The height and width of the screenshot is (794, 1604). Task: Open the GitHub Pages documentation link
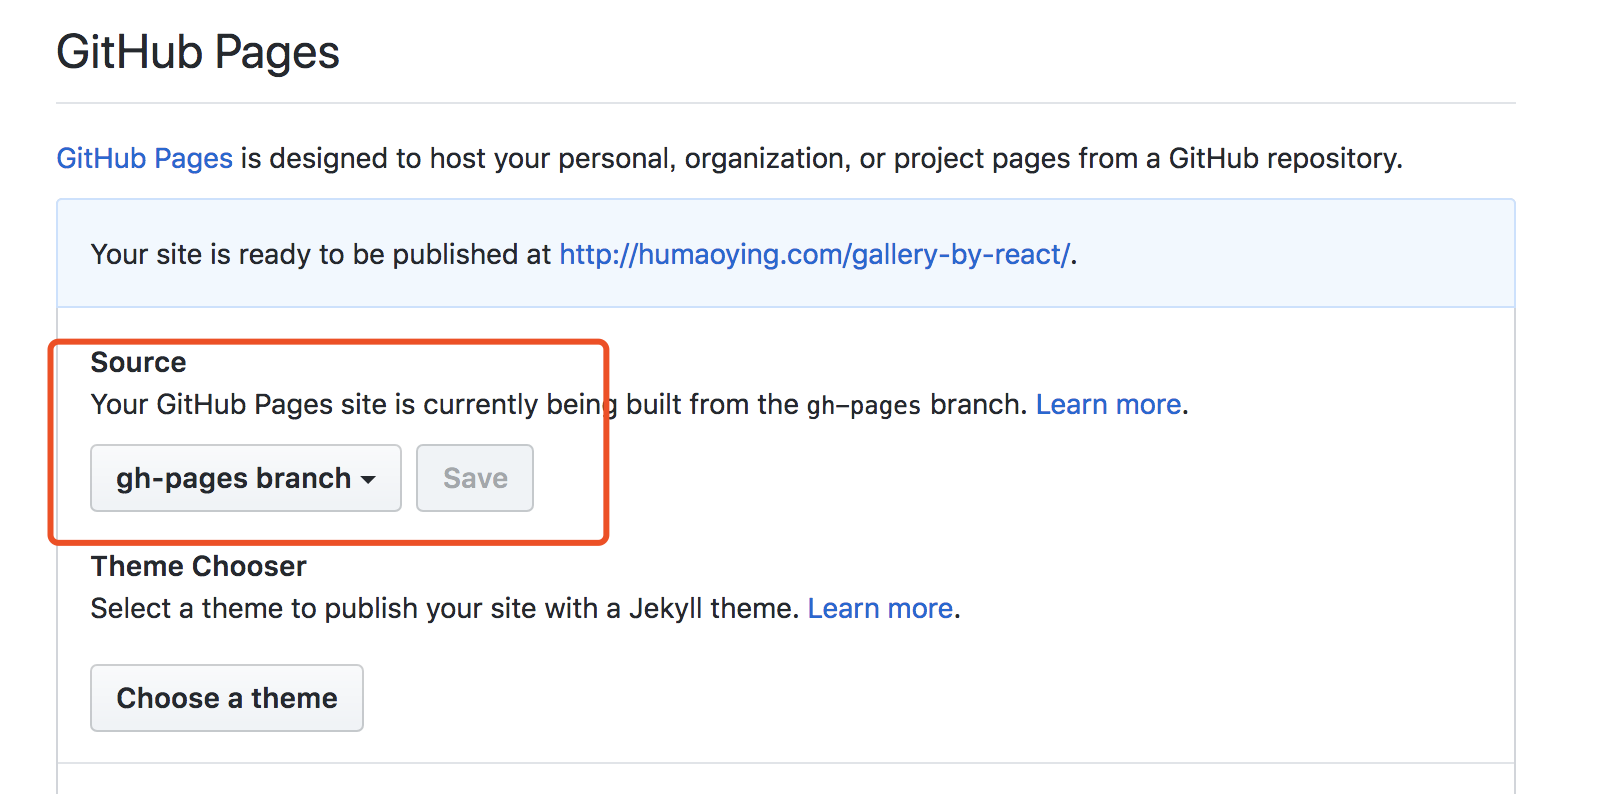click(145, 158)
